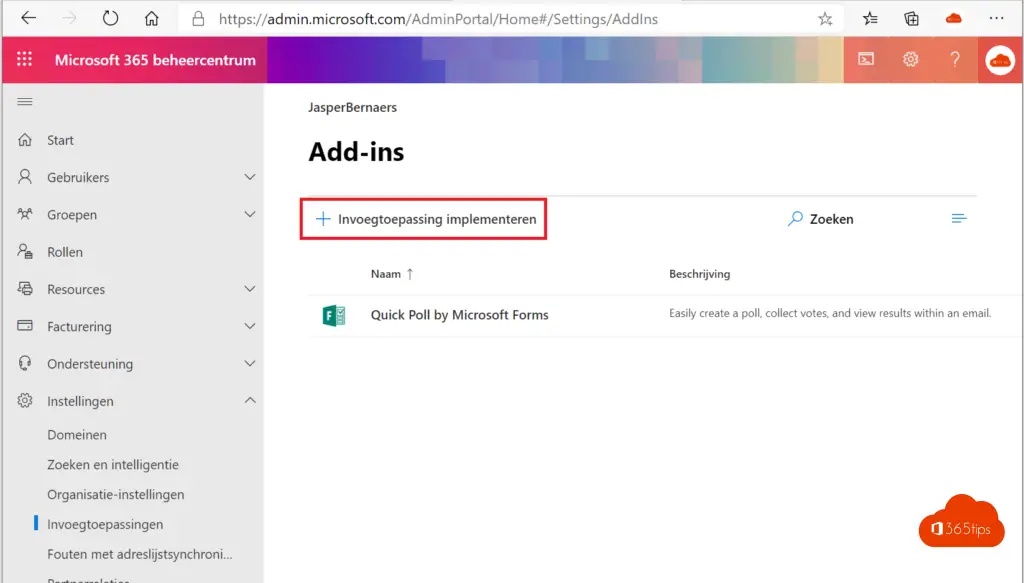Image resolution: width=1024 pixels, height=583 pixels.
Task: Select Invoegtoepassingen in sidebar
Action: point(105,524)
